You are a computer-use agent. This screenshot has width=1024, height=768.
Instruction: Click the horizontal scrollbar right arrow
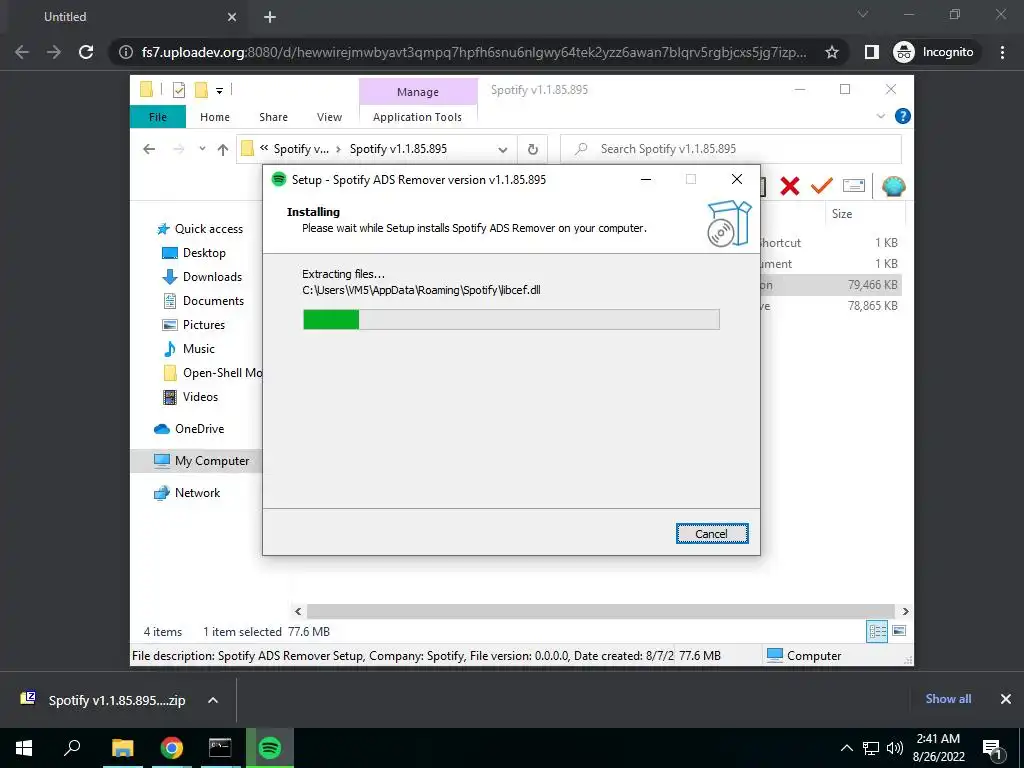905,611
